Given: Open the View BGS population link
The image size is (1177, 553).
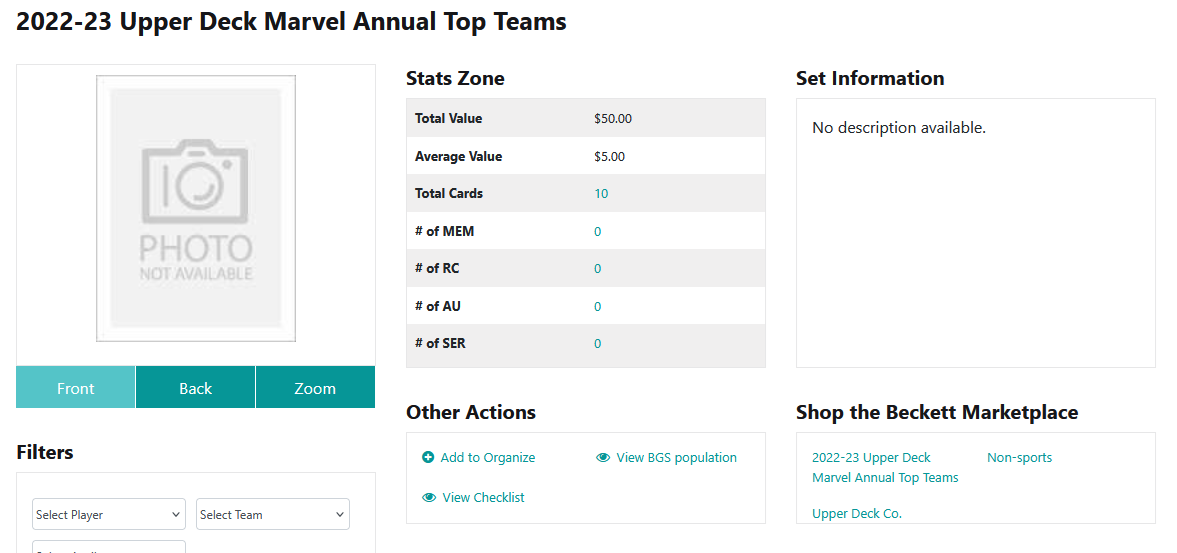Looking at the screenshot, I should 676,457.
